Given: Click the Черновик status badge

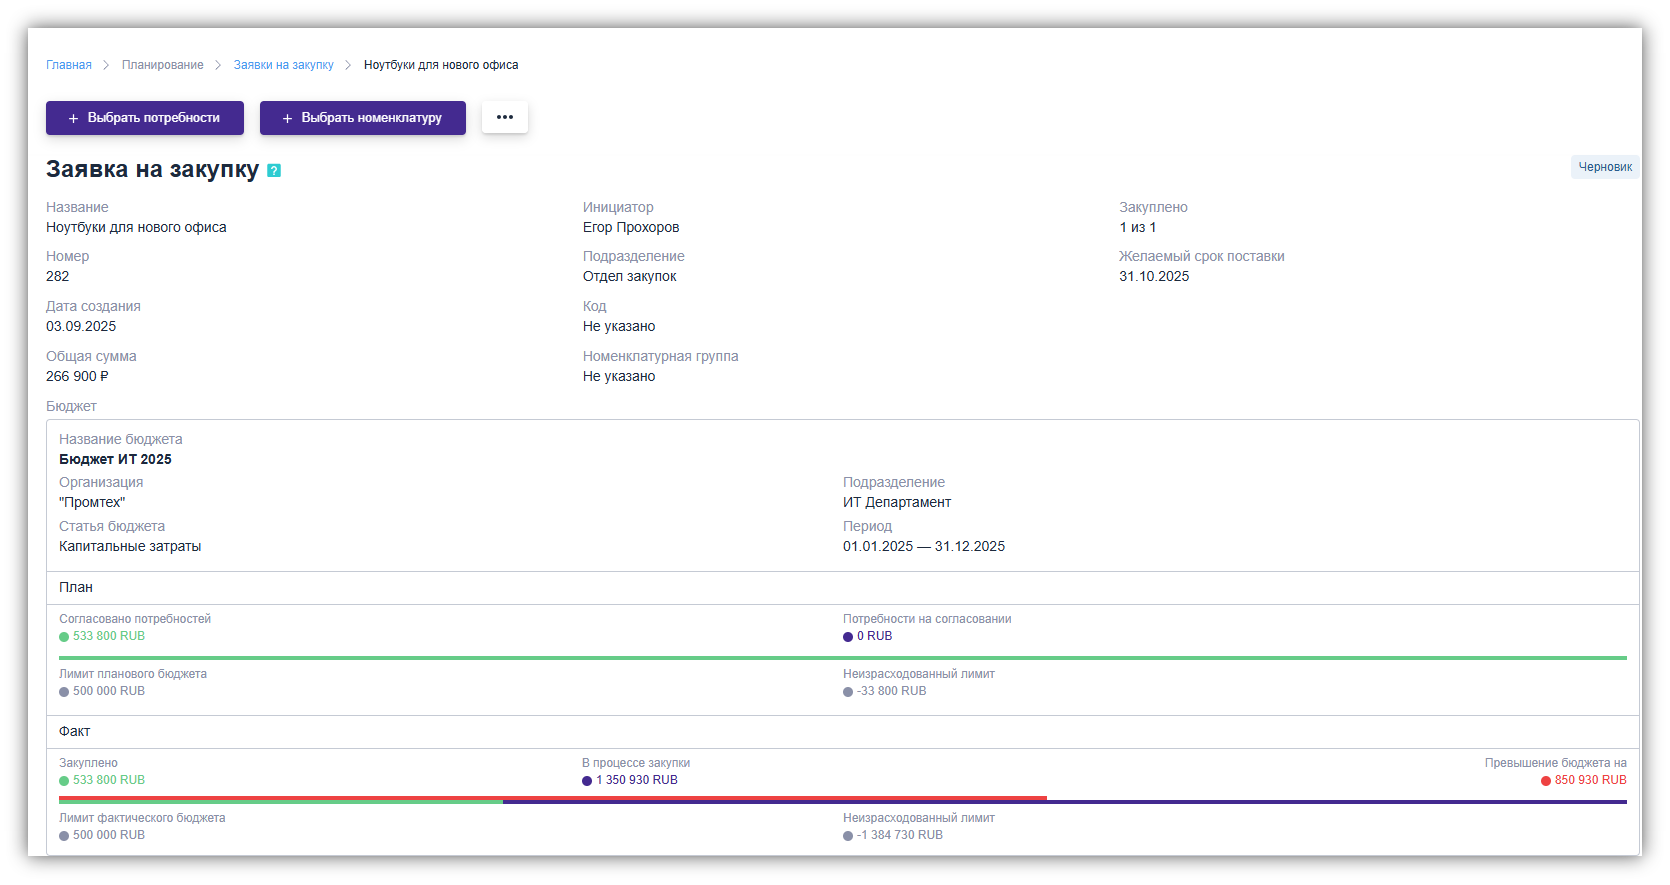Looking at the screenshot, I should point(1604,167).
